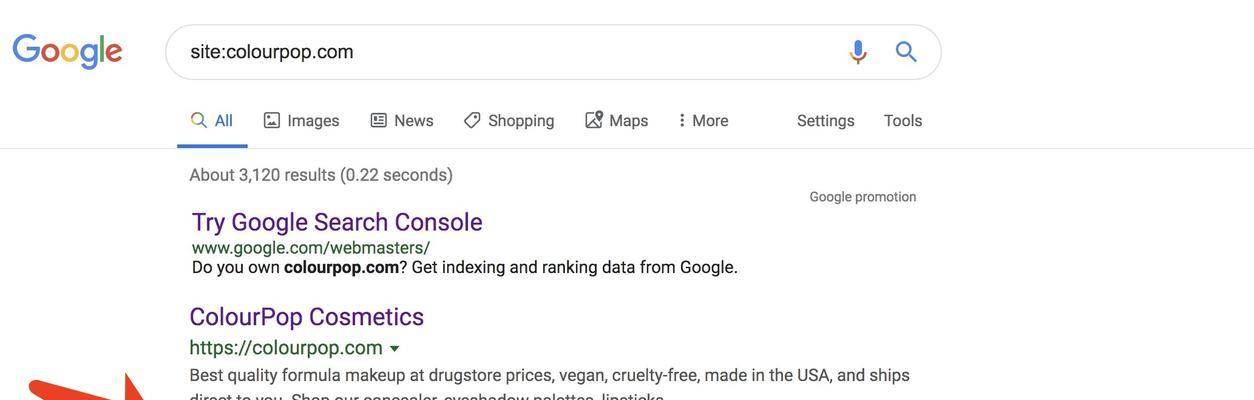1254x400 pixels.
Task: Open the Try Google Search Console link
Action: 337,222
